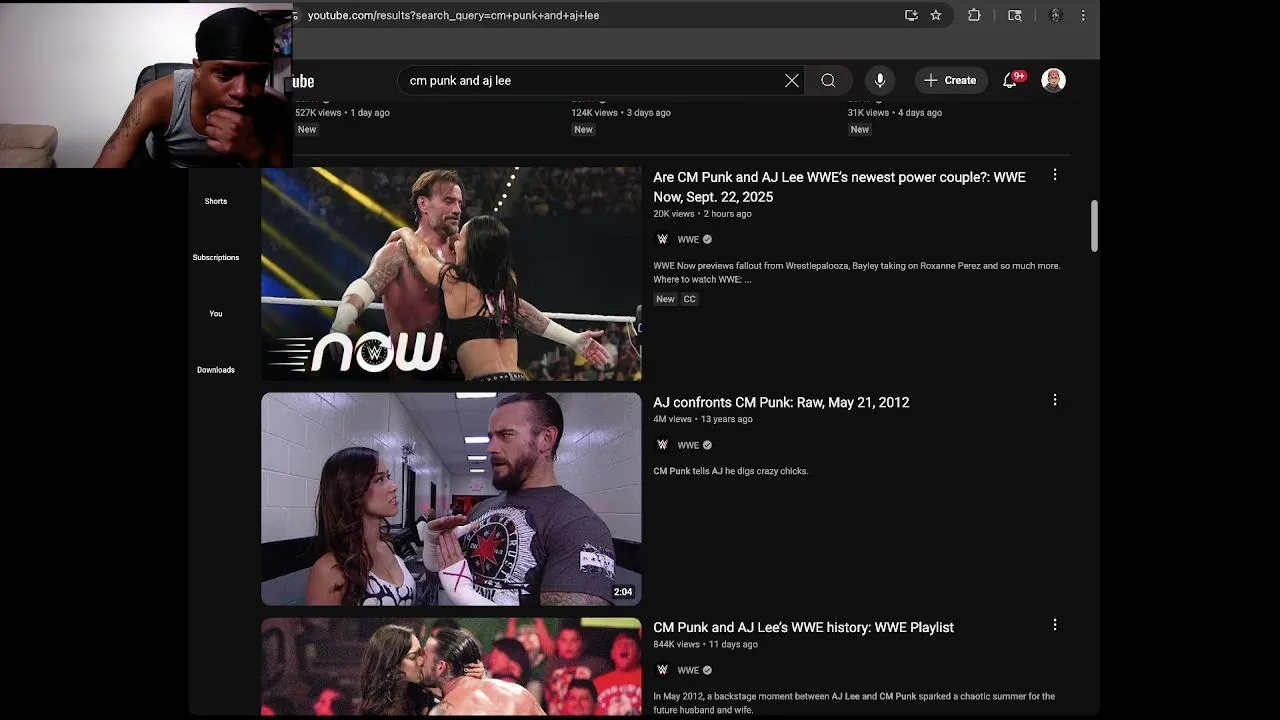Open the Chrome profile icon in the toolbar
Screen dimensions: 1280x720
1055,15
